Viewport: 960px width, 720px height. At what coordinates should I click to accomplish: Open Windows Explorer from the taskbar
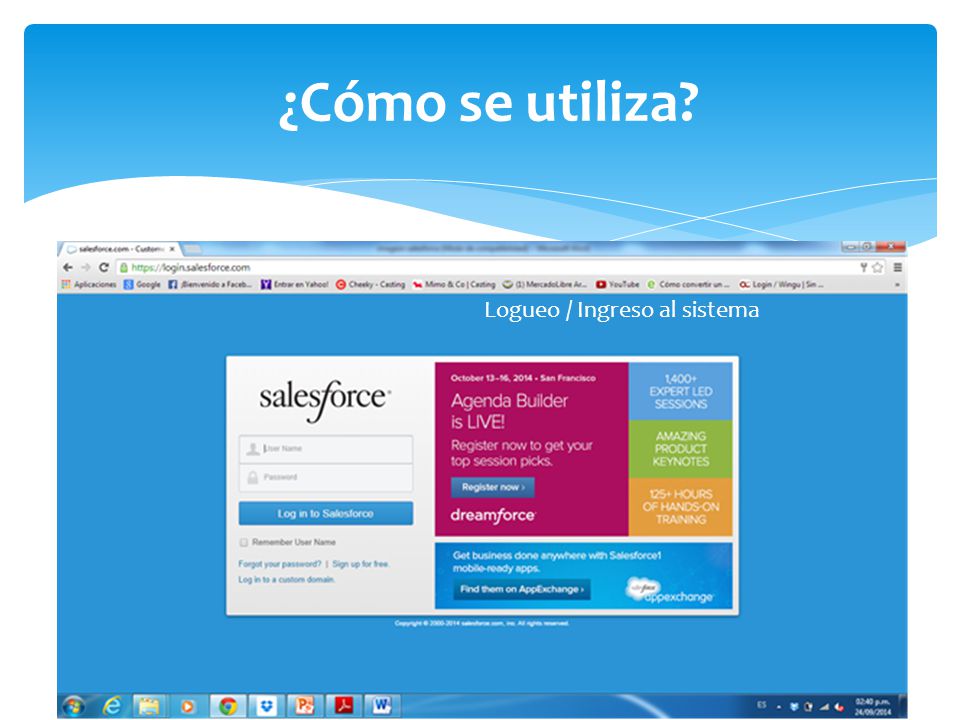[149, 707]
